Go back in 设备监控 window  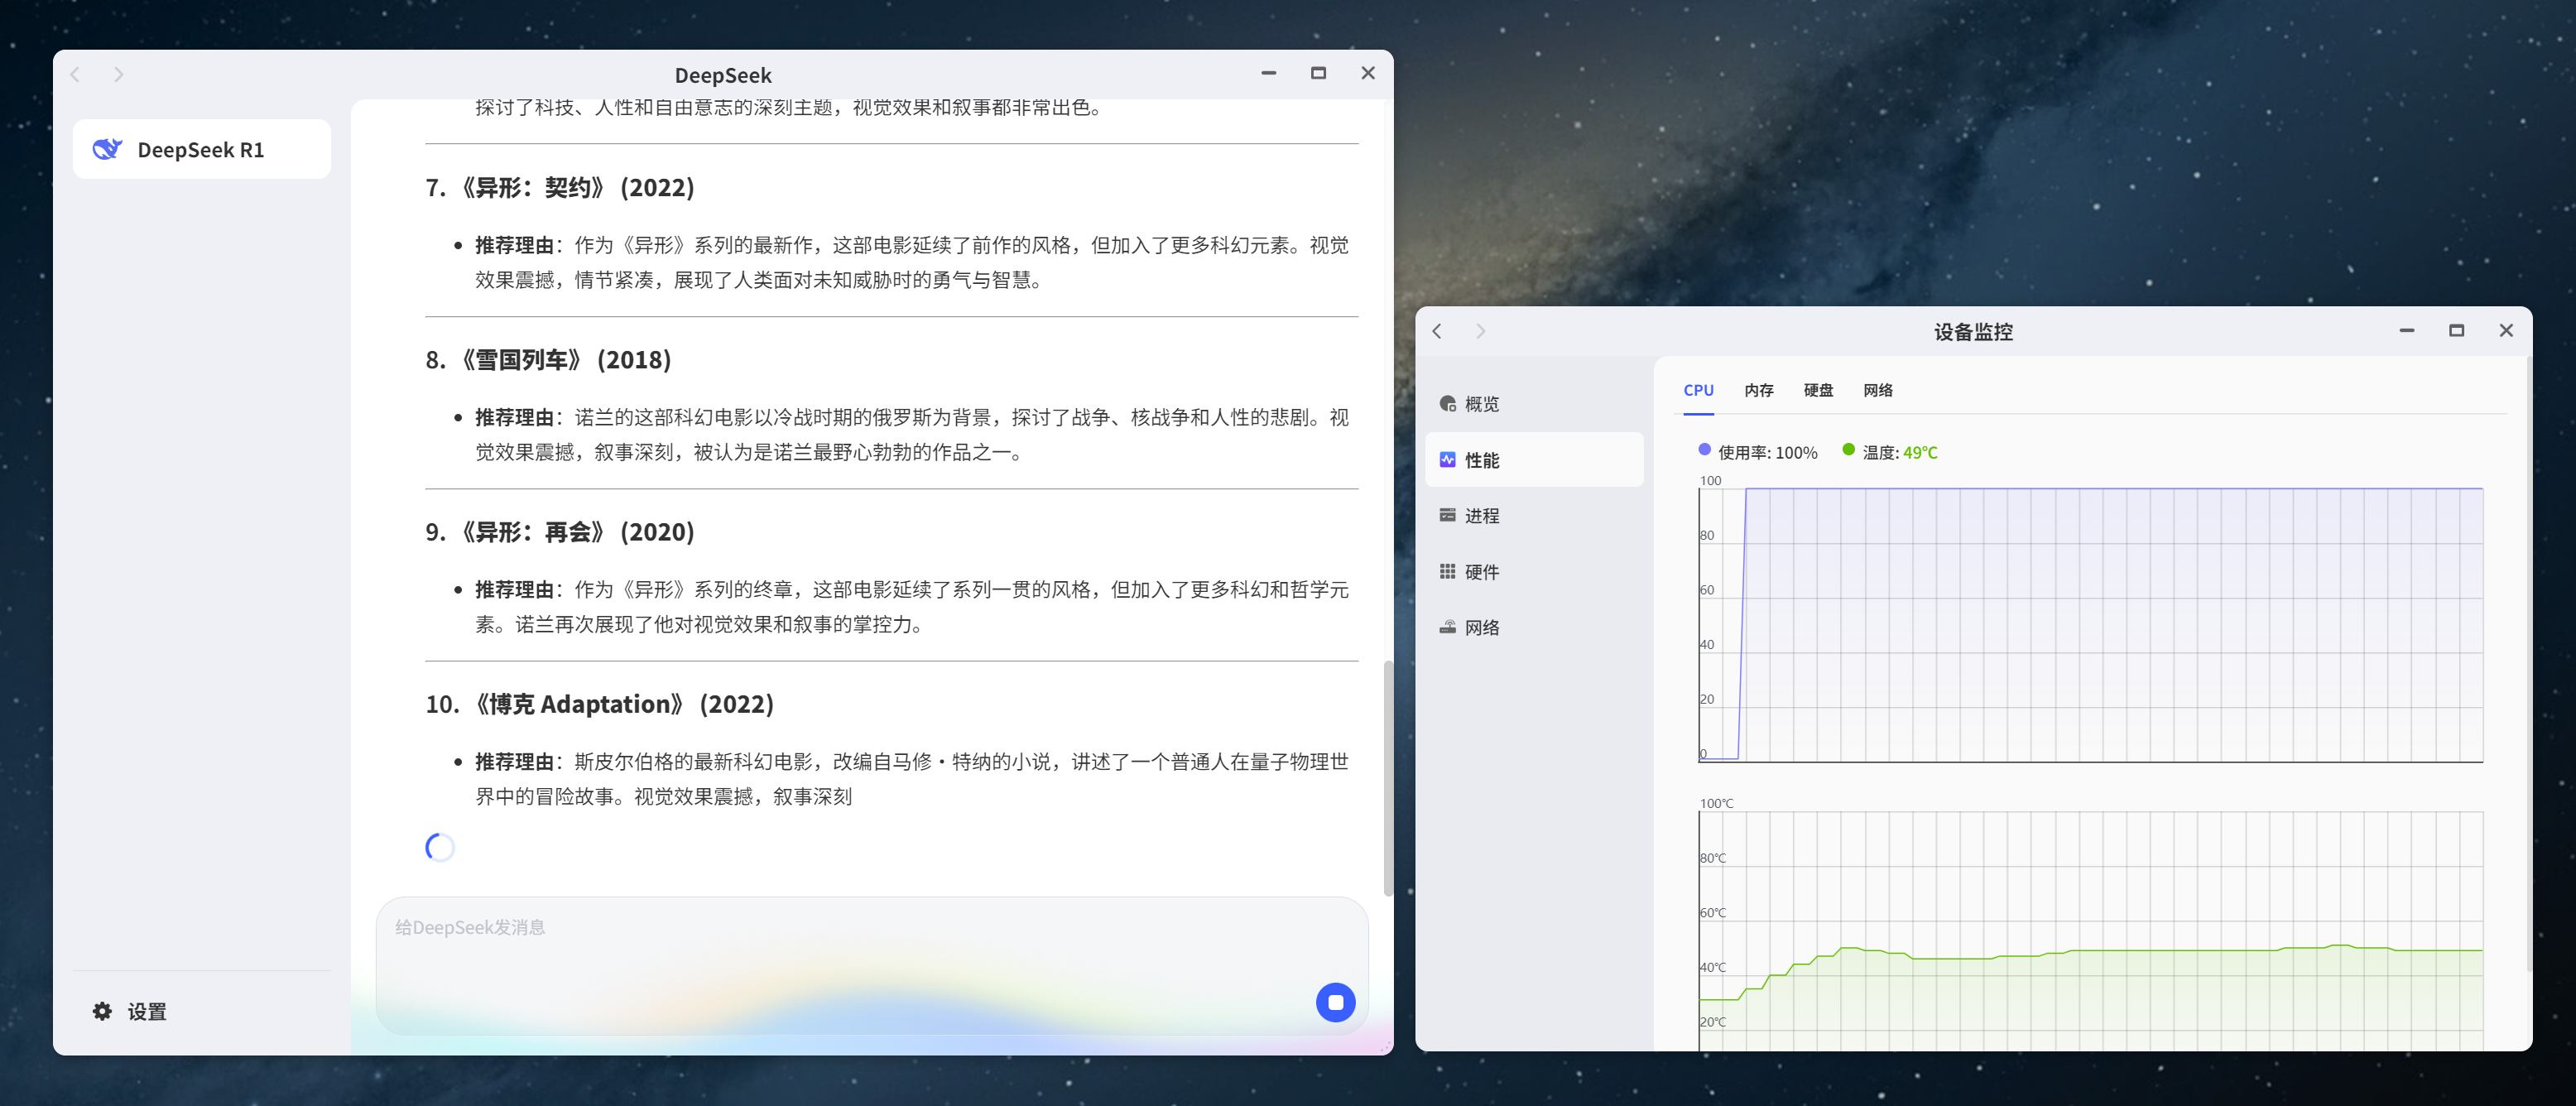(x=1437, y=331)
